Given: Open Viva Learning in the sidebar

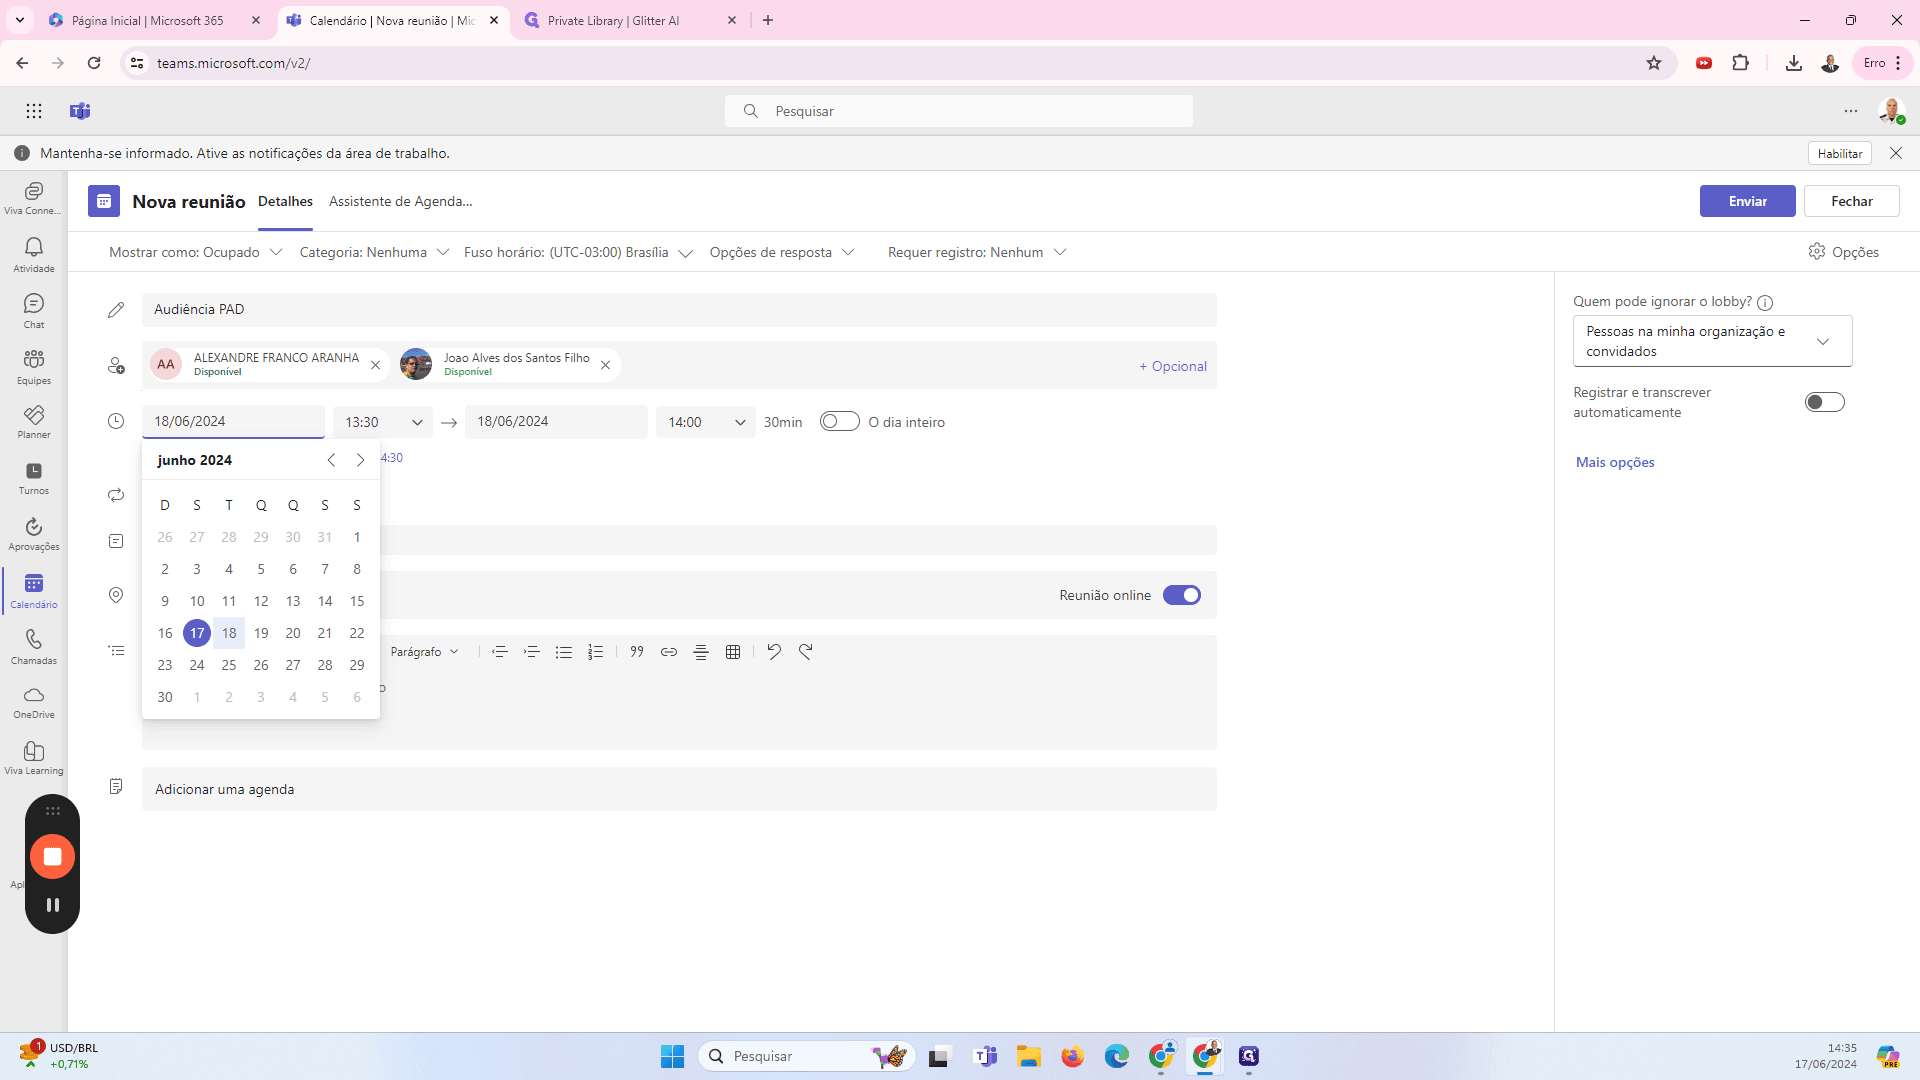Looking at the screenshot, I should (x=33, y=758).
